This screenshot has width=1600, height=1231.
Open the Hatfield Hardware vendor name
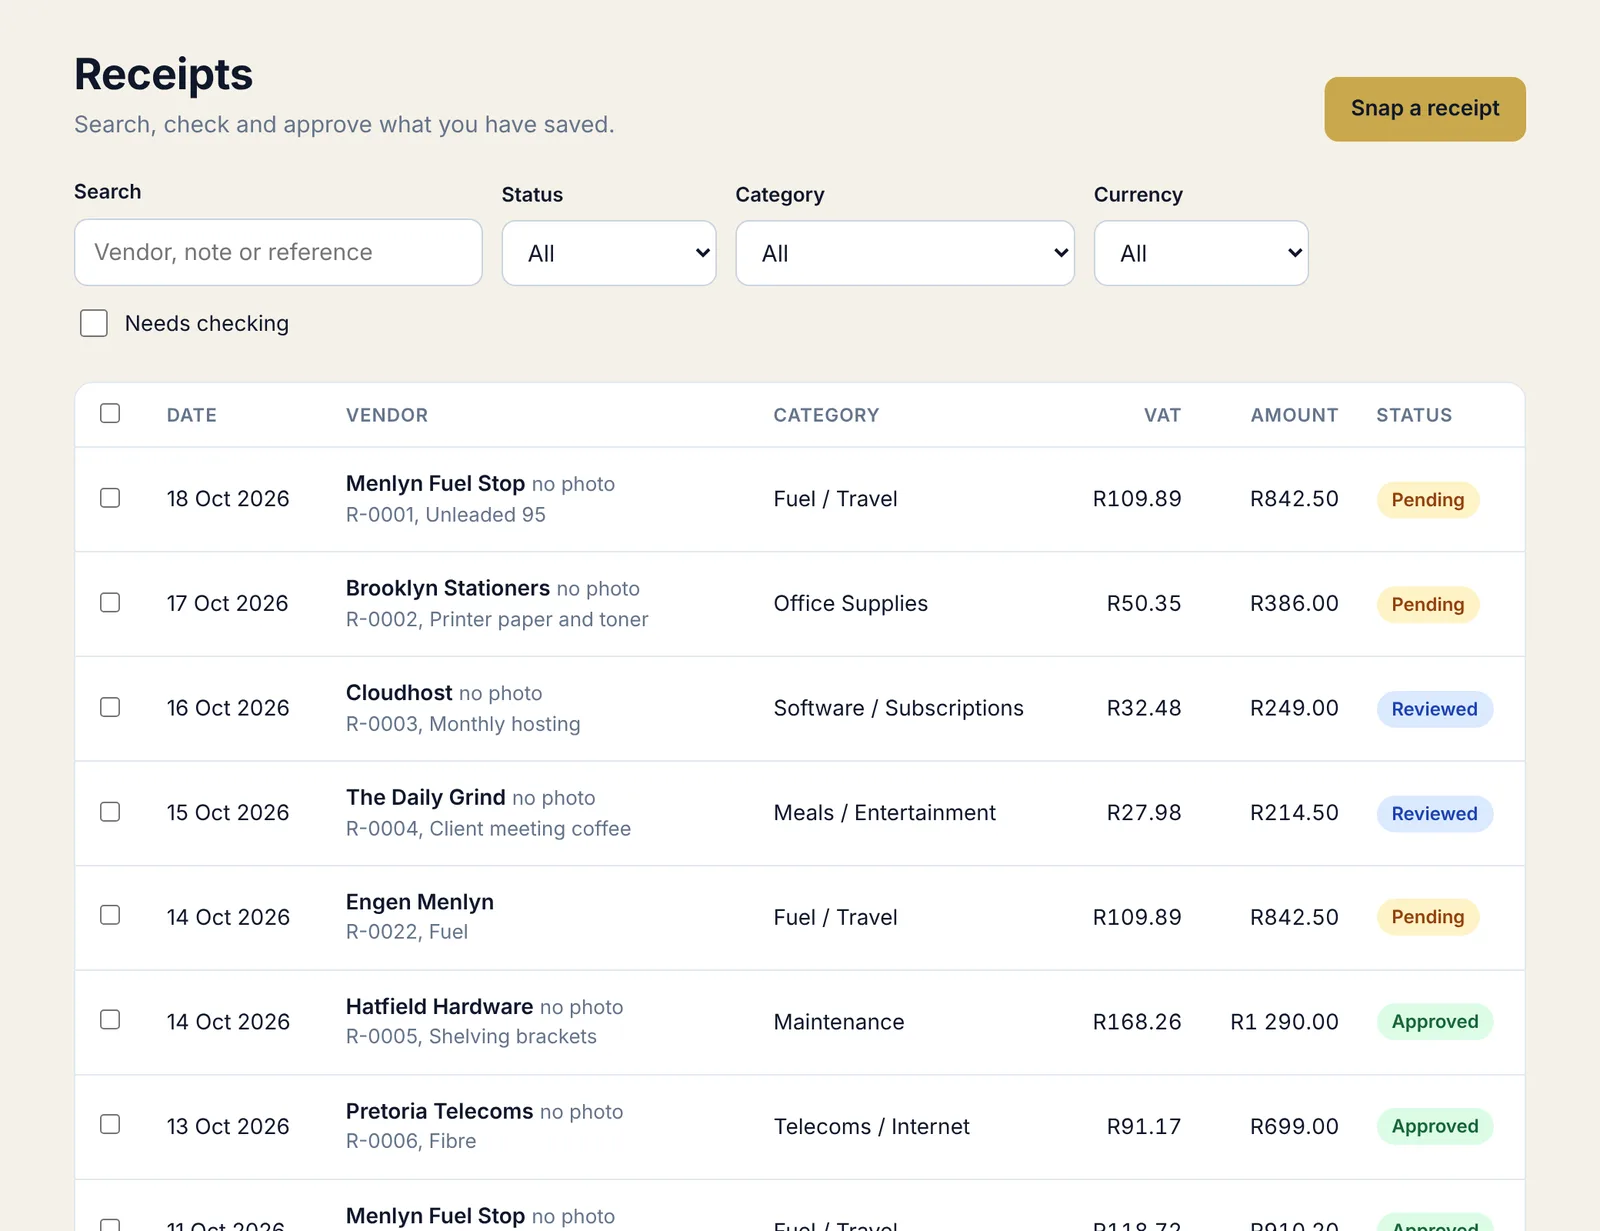440,1006
